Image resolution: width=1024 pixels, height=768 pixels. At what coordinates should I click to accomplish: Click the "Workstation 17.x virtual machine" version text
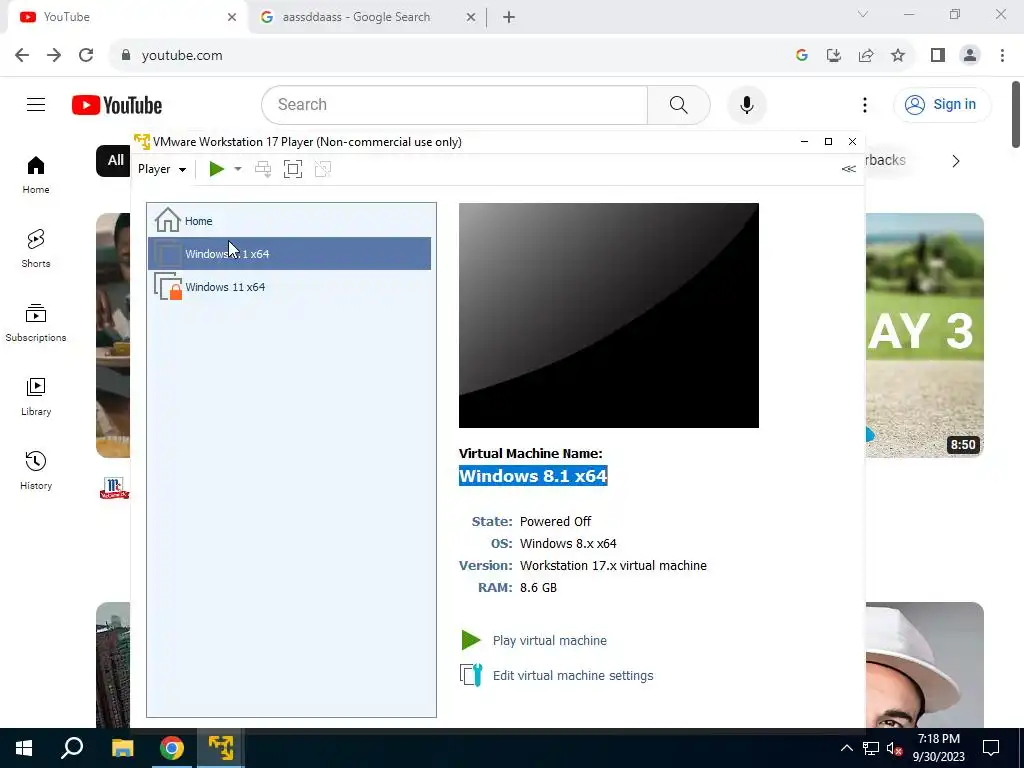tap(613, 566)
